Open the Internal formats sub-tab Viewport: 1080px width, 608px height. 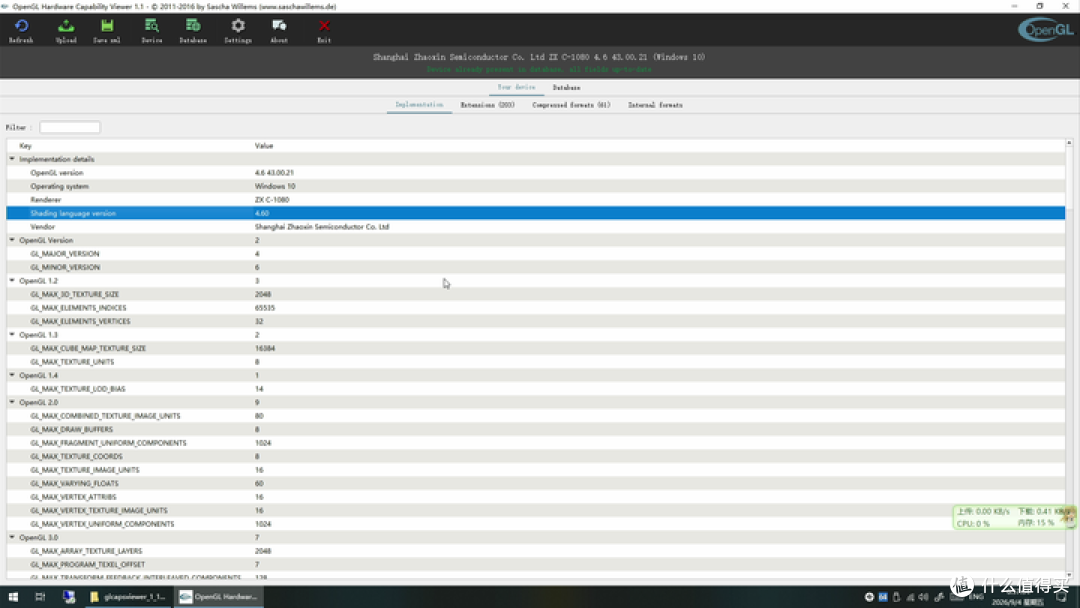click(655, 105)
